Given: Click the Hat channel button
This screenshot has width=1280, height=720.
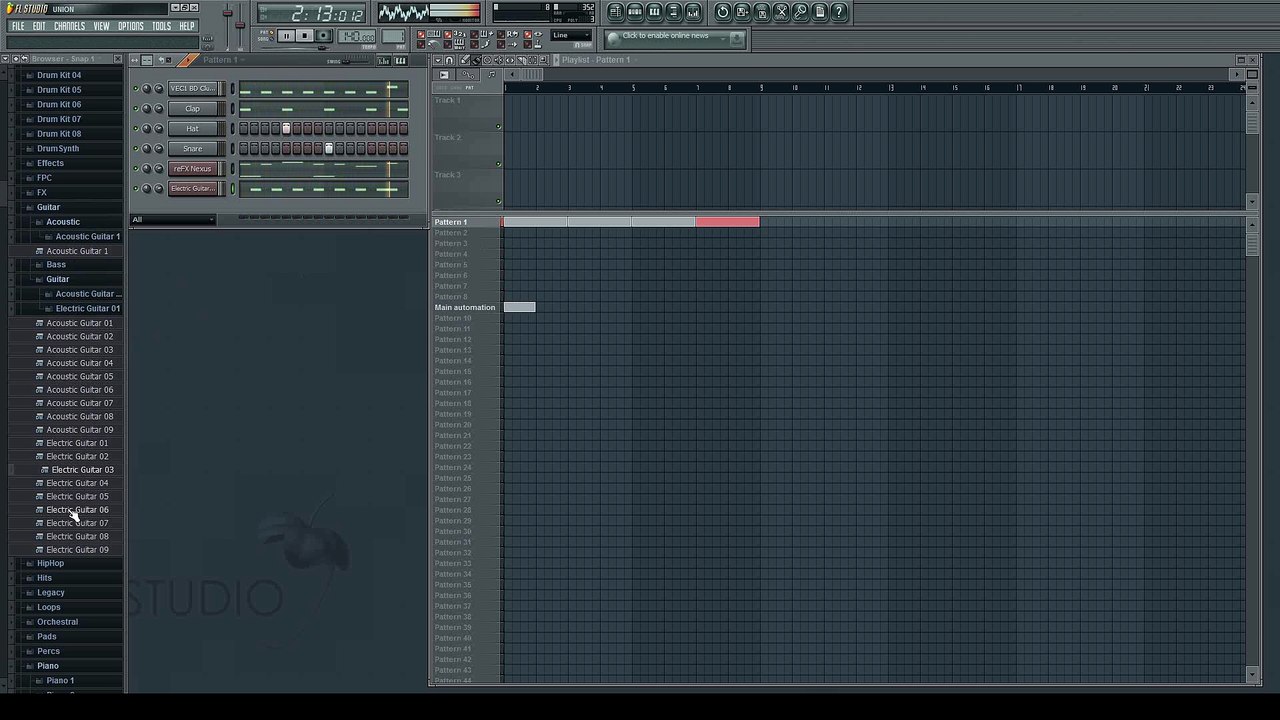Looking at the screenshot, I should click(193, 128).
